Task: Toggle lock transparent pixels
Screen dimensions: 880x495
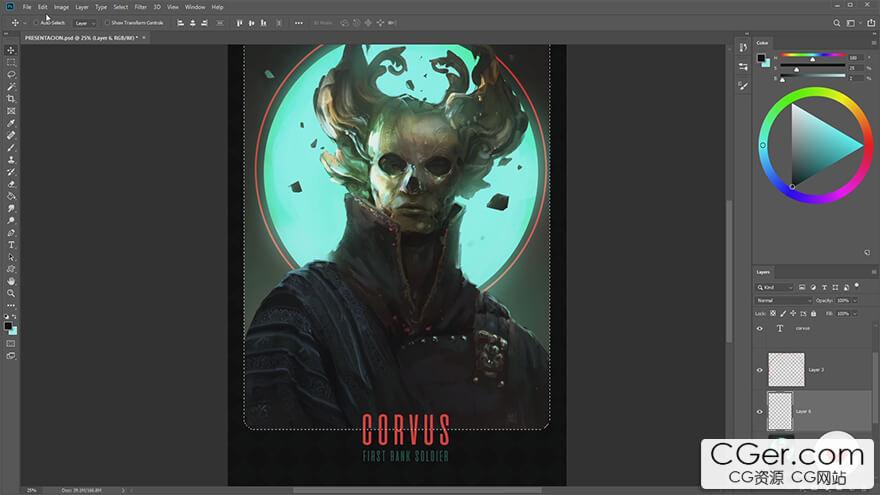Action: pyautogui.click(x=773, y=314)
